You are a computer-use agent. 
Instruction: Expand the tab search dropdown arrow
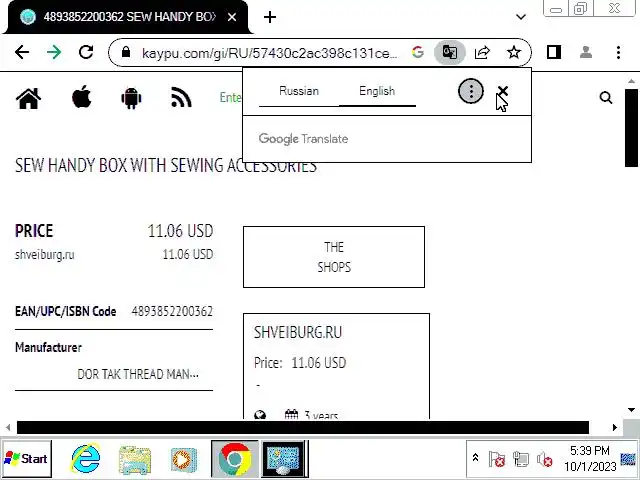point(521,17)
